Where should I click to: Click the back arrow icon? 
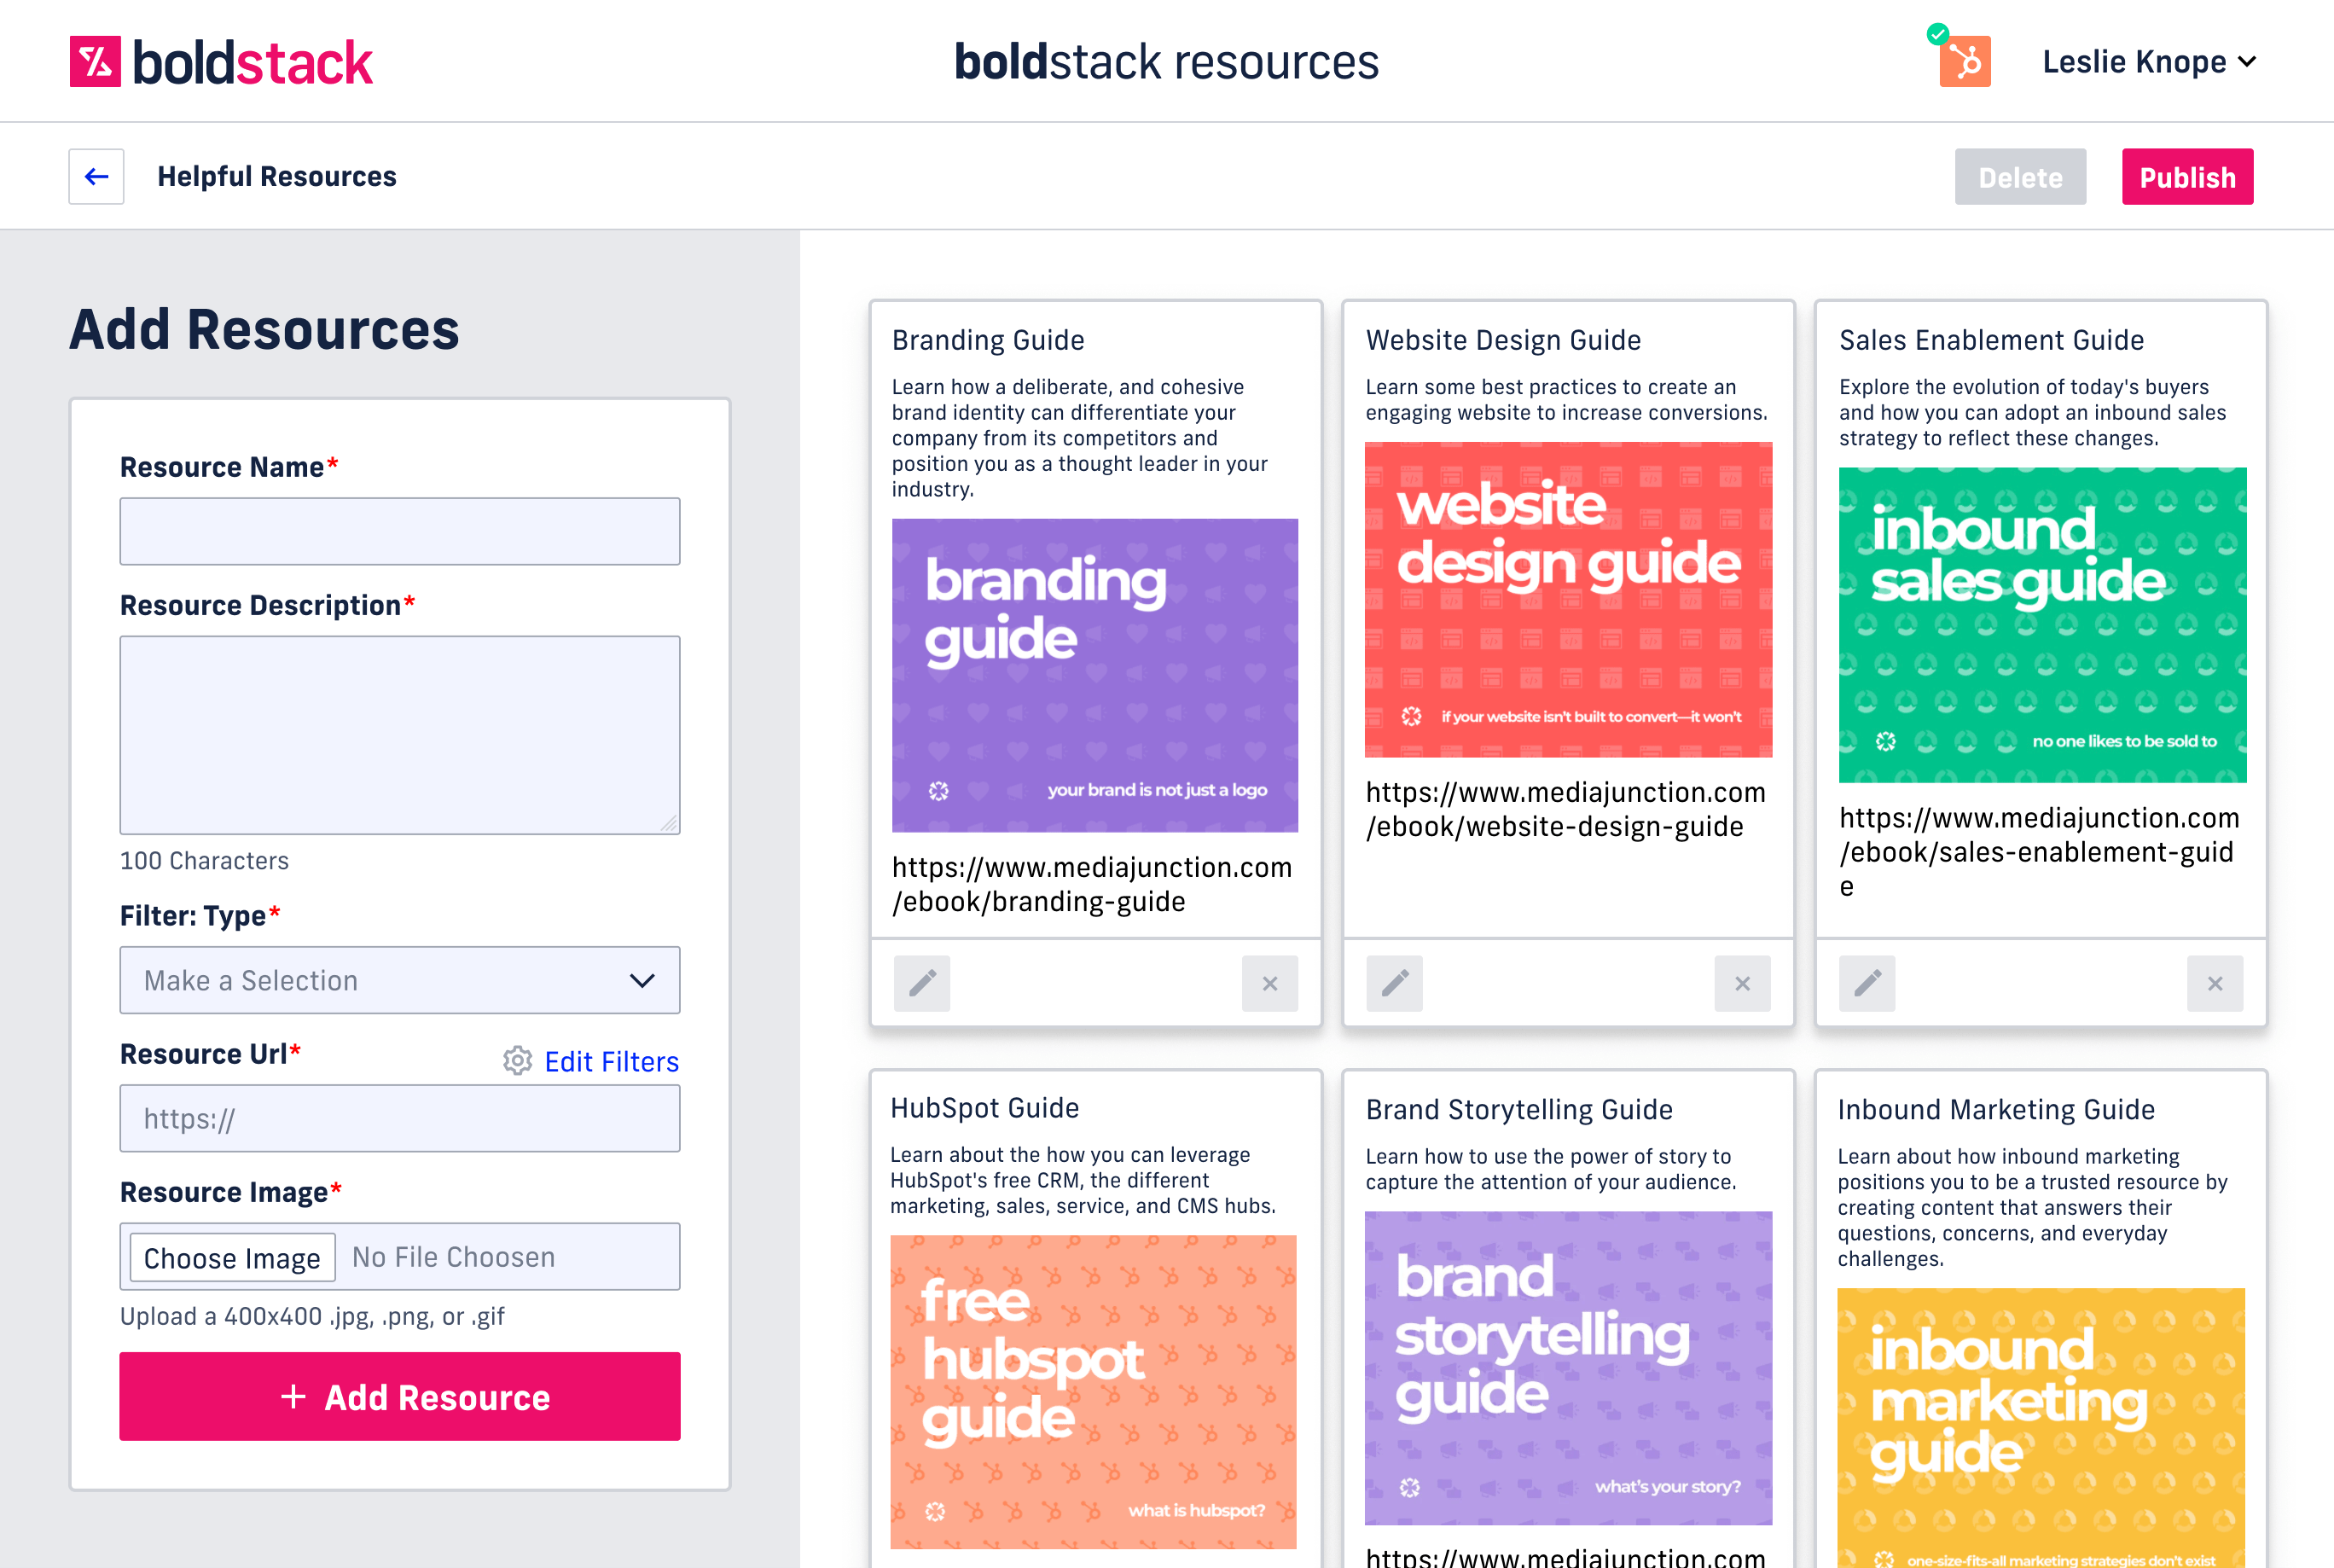pyautogui.click(x=96, y=177)
